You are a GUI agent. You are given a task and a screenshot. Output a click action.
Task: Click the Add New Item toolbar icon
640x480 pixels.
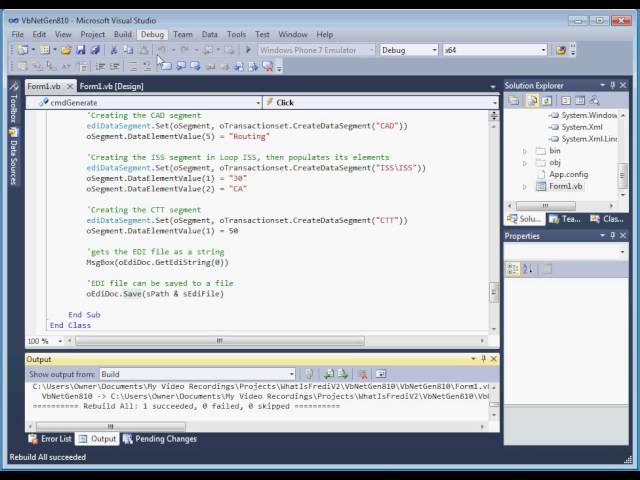coord(44,50)
